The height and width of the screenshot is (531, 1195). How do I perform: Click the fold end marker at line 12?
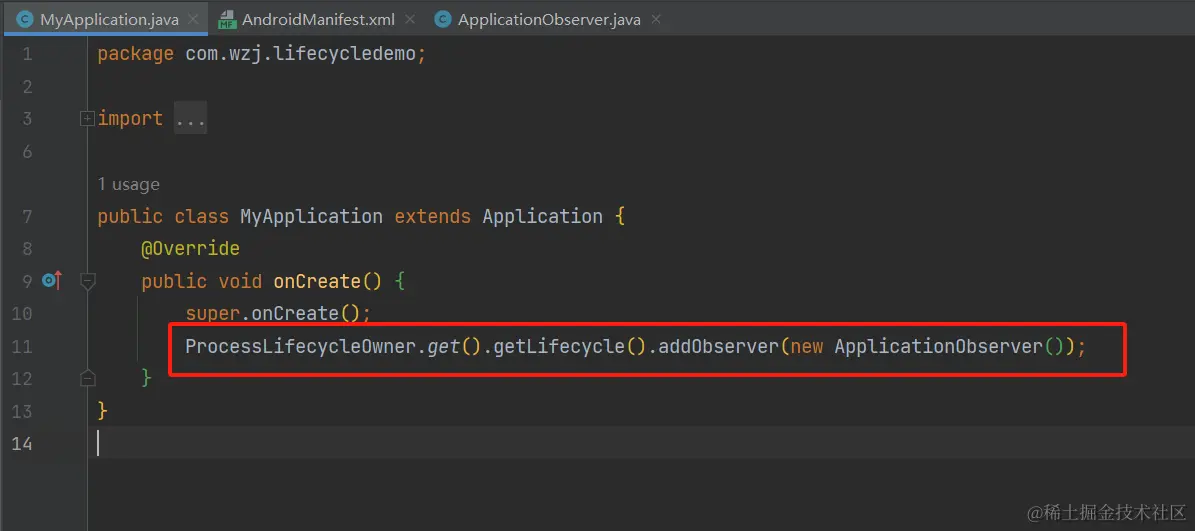point(88,378)
